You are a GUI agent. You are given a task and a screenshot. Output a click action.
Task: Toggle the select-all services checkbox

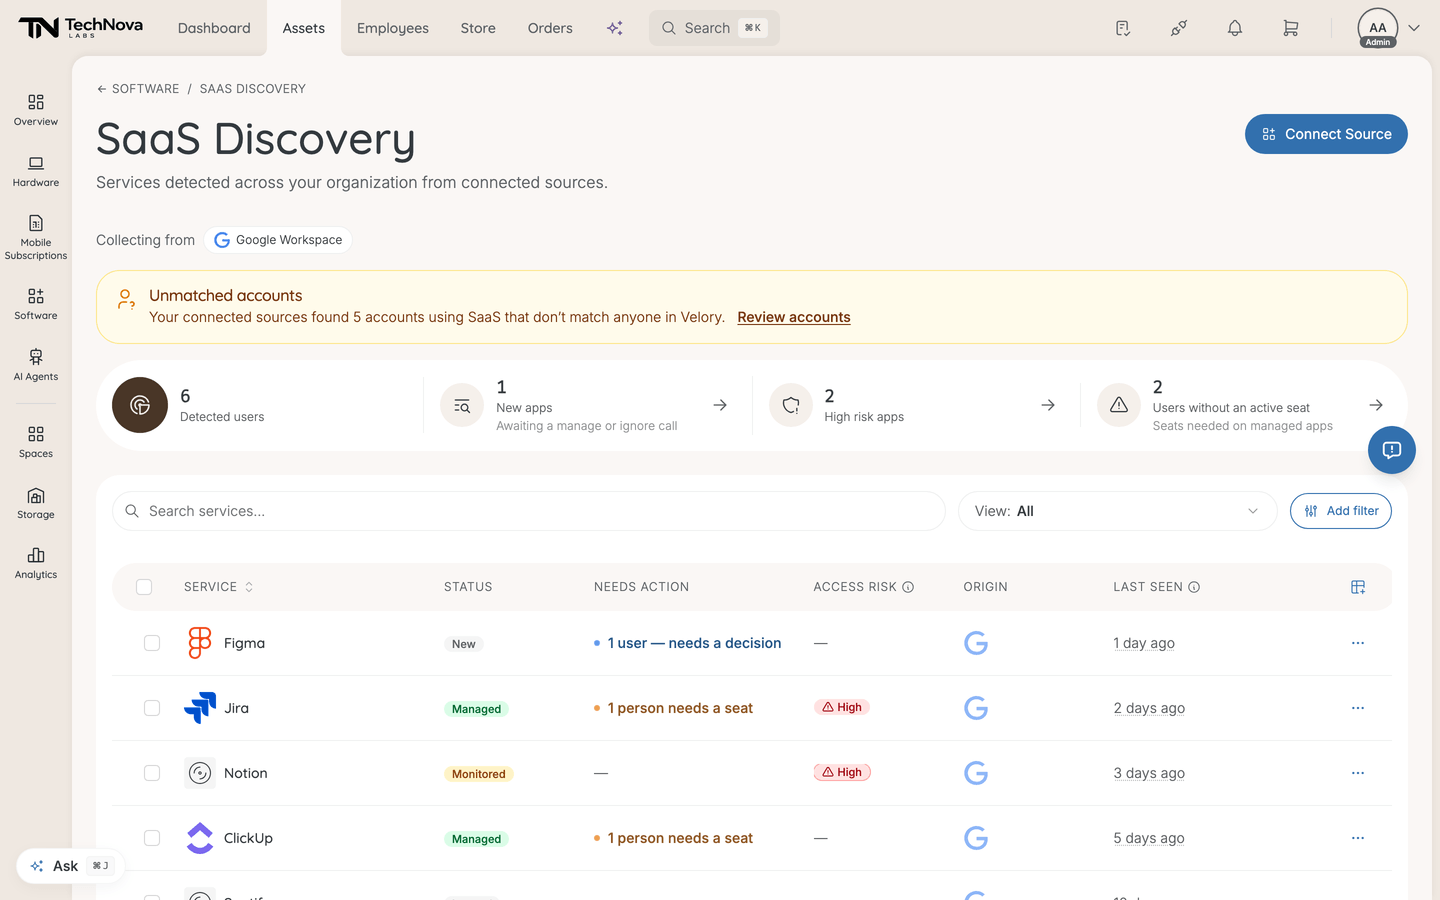pos(144,587)
